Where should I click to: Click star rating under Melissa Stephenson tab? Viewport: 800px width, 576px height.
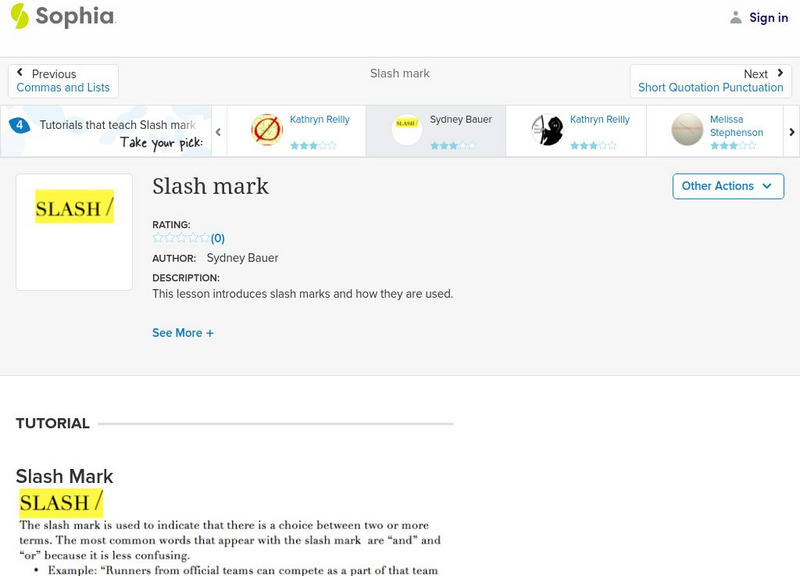tap(733, 146)
